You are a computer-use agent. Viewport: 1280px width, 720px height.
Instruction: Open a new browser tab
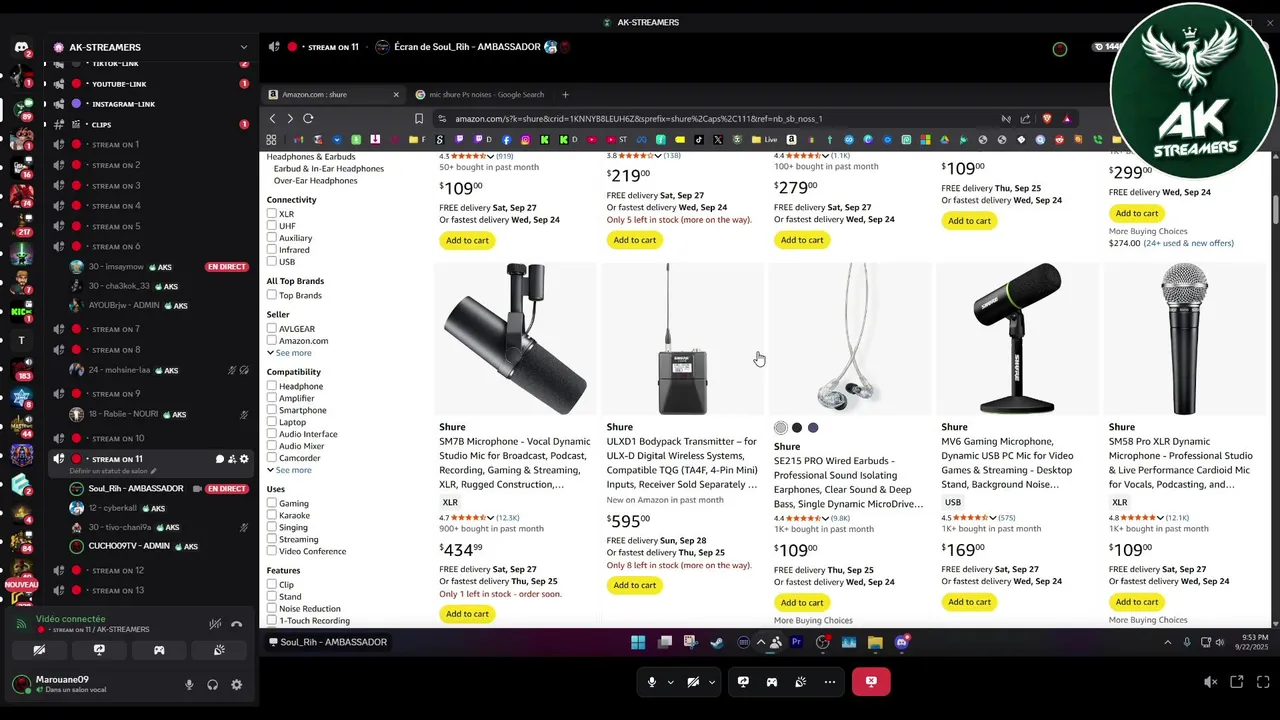pos(565,95)
